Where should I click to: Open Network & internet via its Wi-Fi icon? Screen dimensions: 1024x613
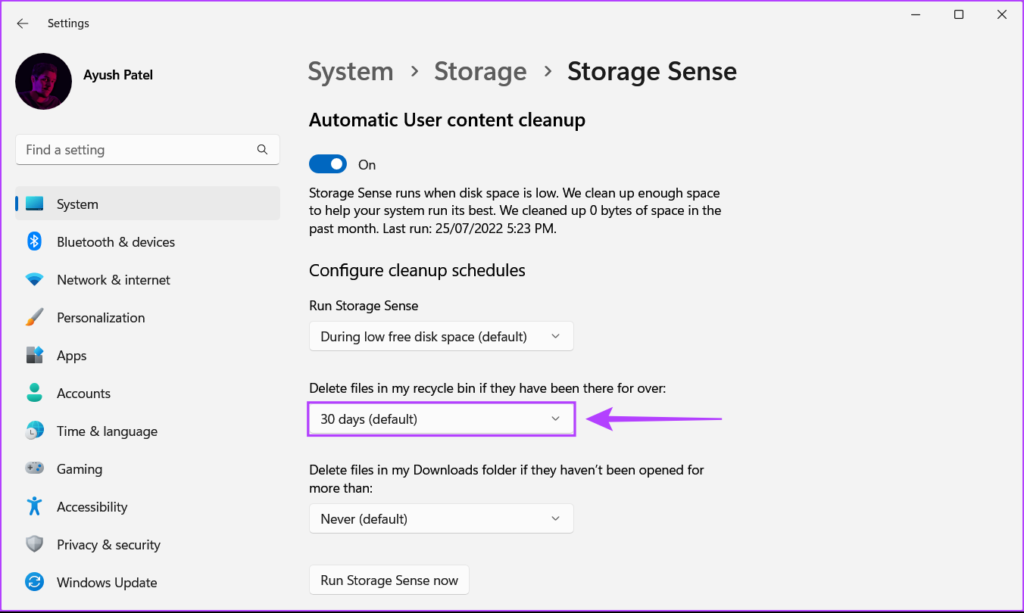click(34, 280)
